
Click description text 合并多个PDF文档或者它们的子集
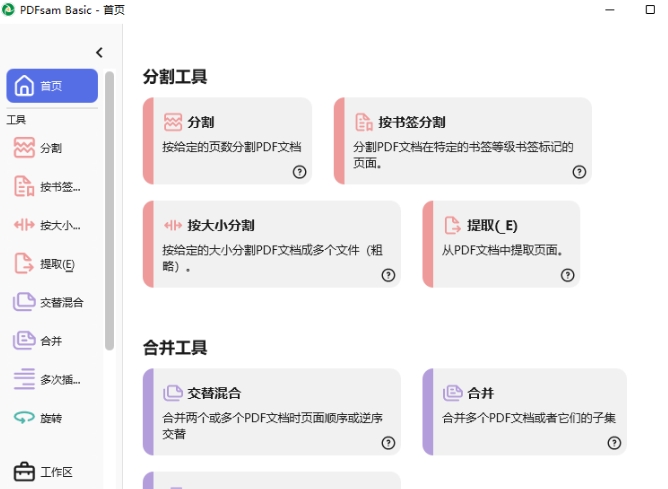pos(529,418)
